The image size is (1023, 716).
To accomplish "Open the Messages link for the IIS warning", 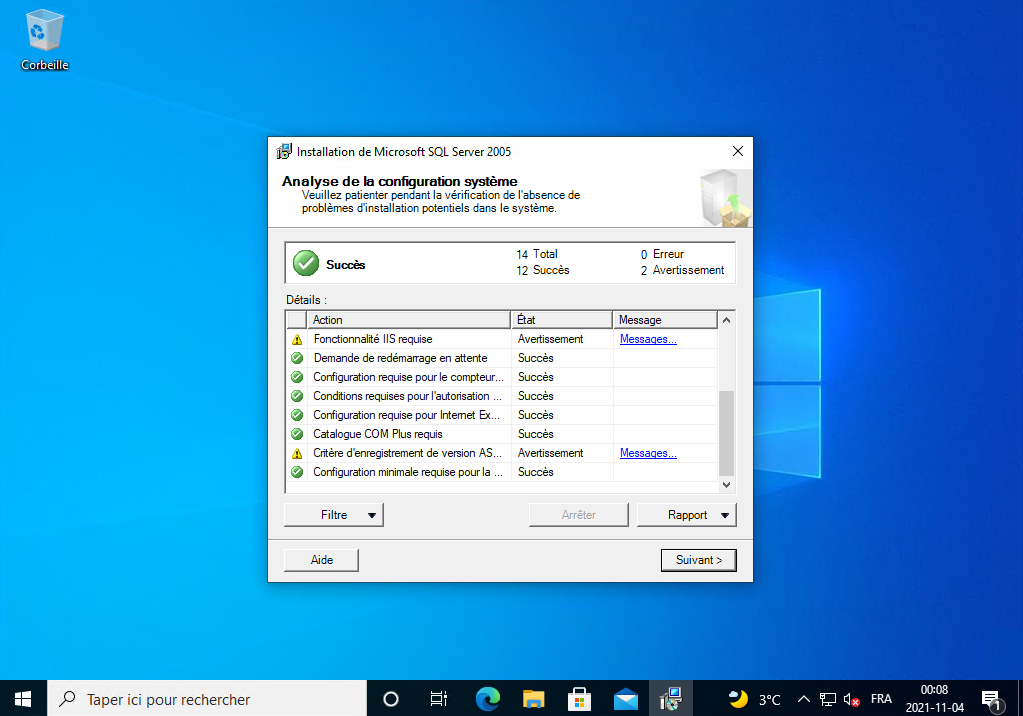I will point(648,339).
